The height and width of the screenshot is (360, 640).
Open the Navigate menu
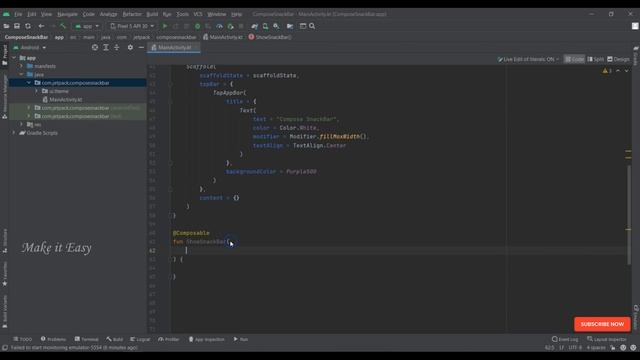tap(67, 14)
